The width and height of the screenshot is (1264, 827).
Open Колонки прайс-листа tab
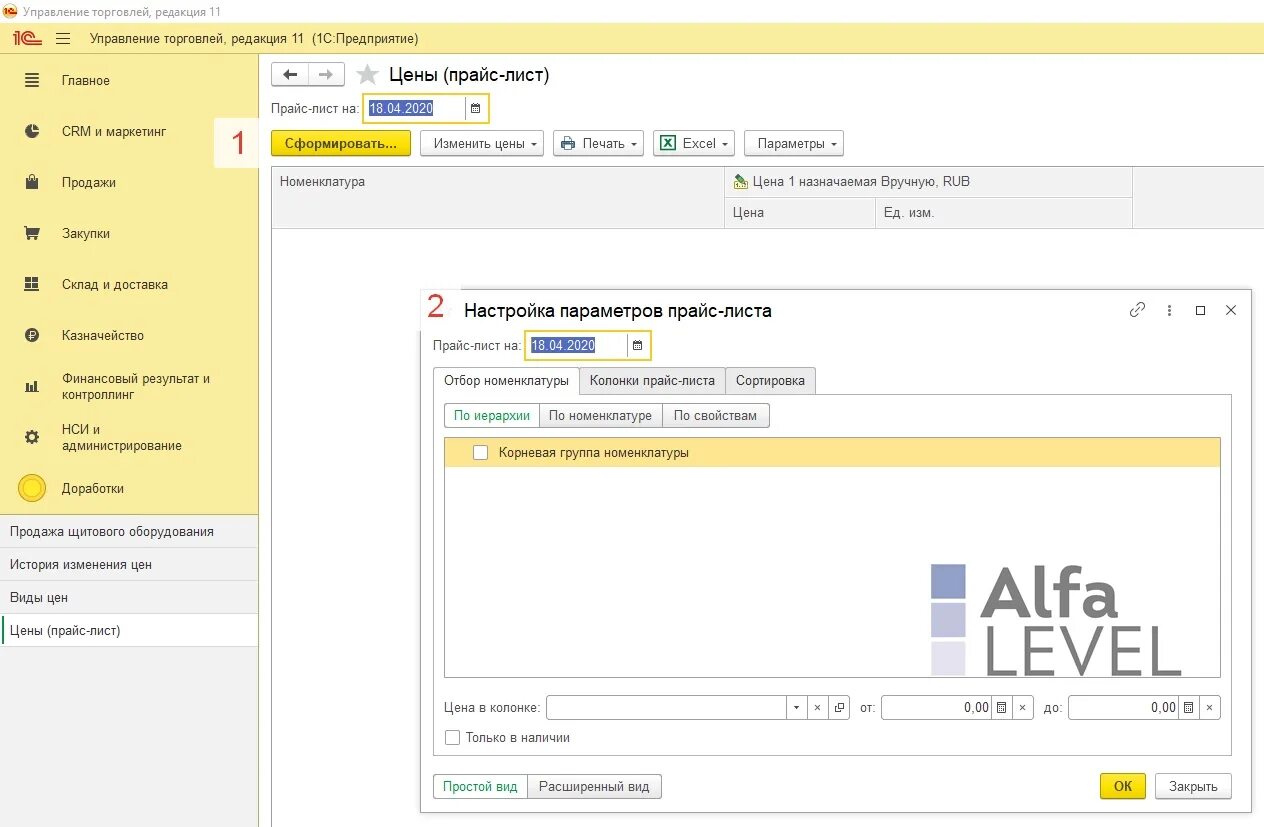point(652,380)
